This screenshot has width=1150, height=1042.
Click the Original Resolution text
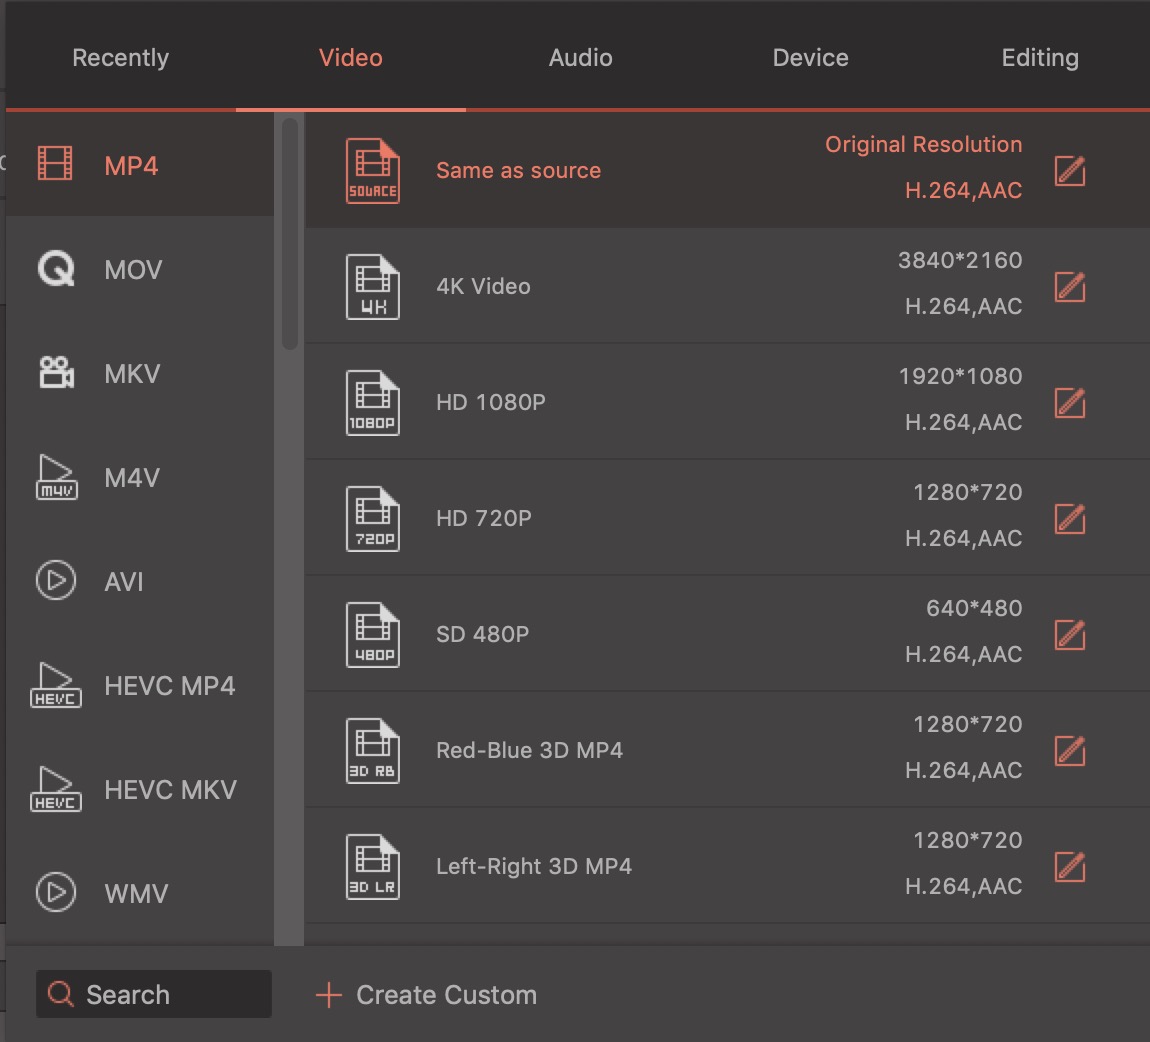[923, 144]
